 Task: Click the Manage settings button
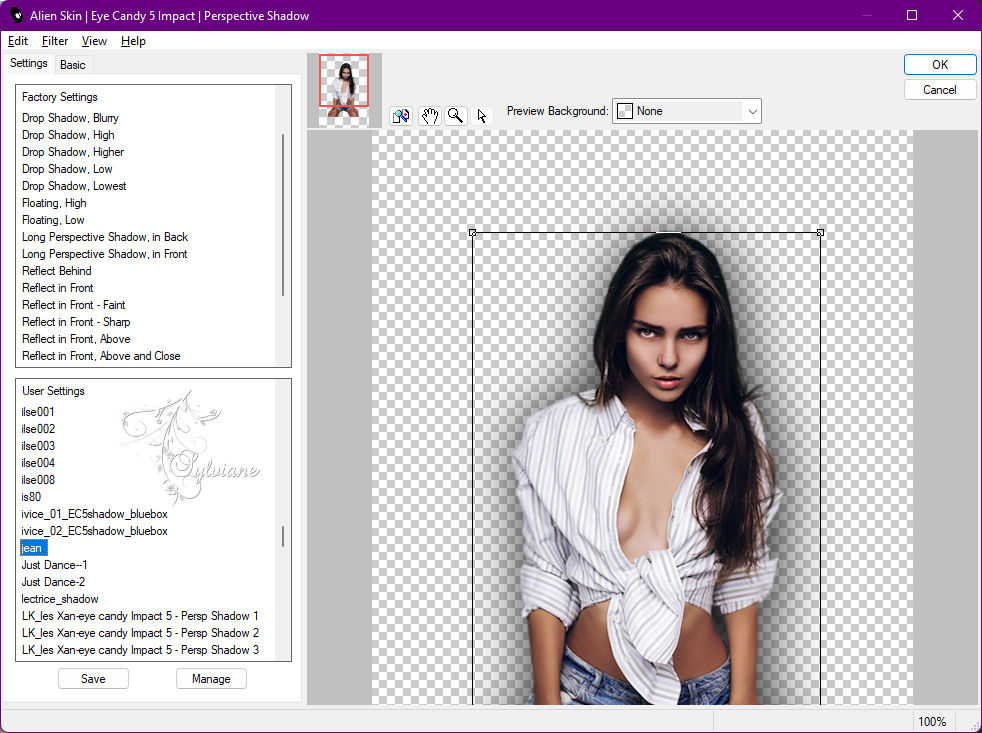click(x=211, y=678)
